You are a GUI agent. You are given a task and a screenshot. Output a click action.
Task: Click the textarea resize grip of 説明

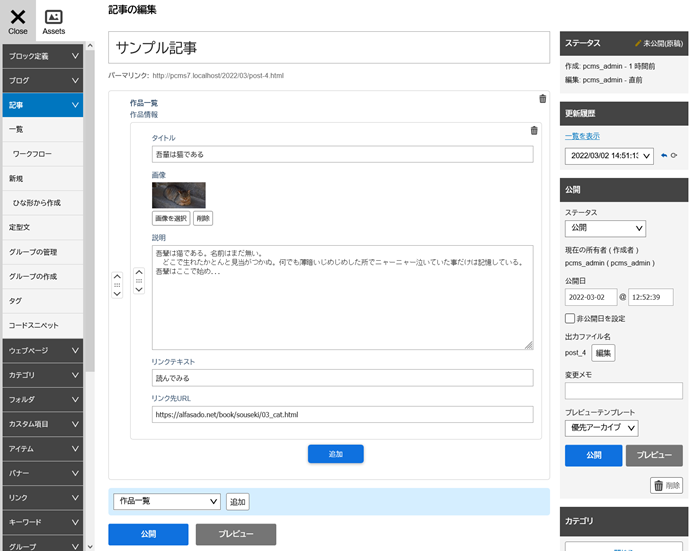pos(529,345)
